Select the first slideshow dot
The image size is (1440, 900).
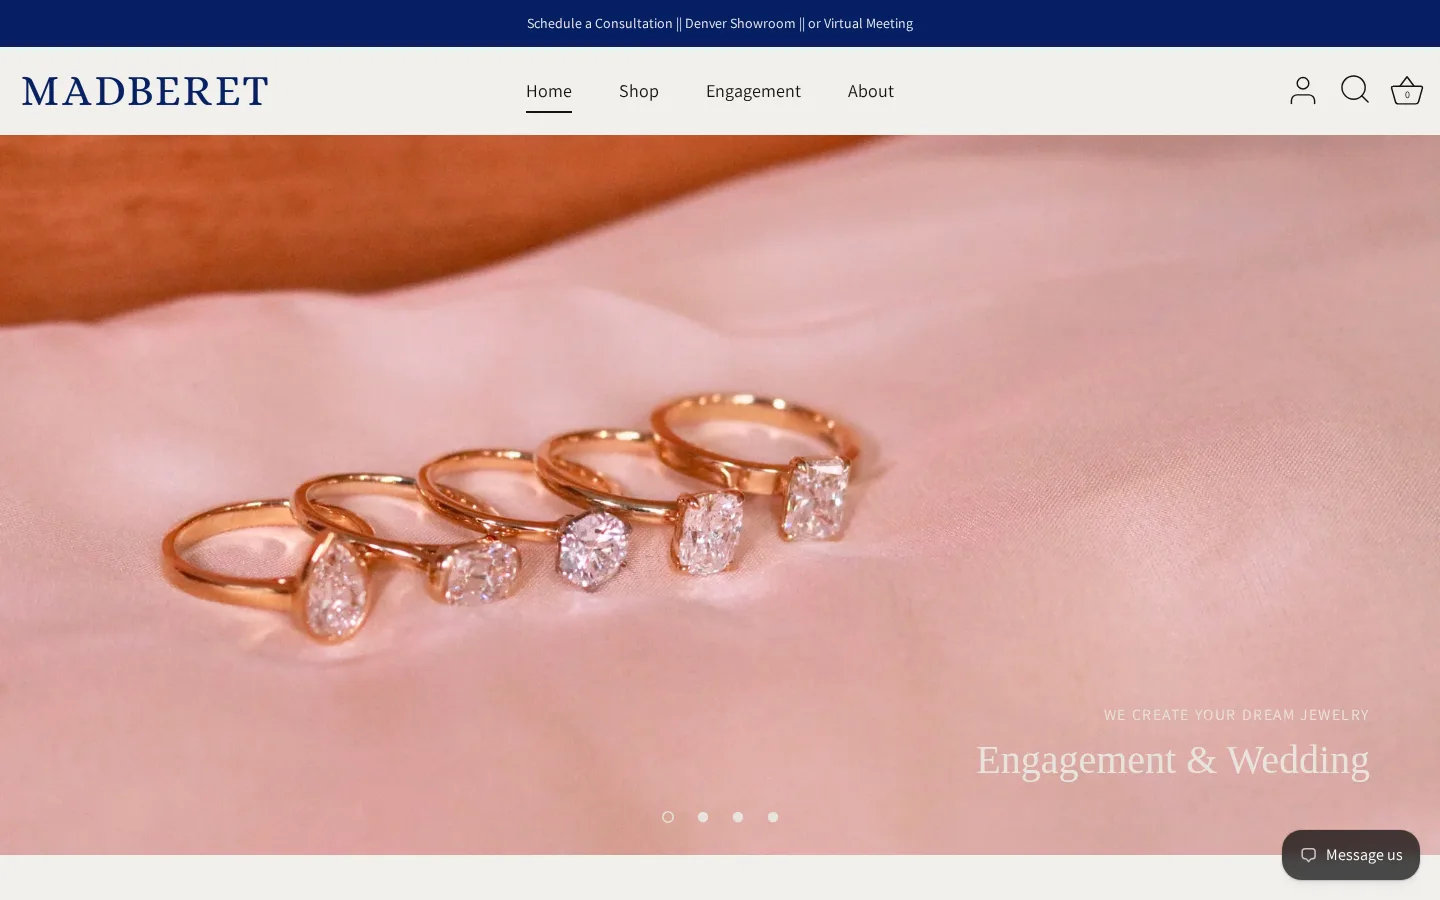[x=668, y=817]
